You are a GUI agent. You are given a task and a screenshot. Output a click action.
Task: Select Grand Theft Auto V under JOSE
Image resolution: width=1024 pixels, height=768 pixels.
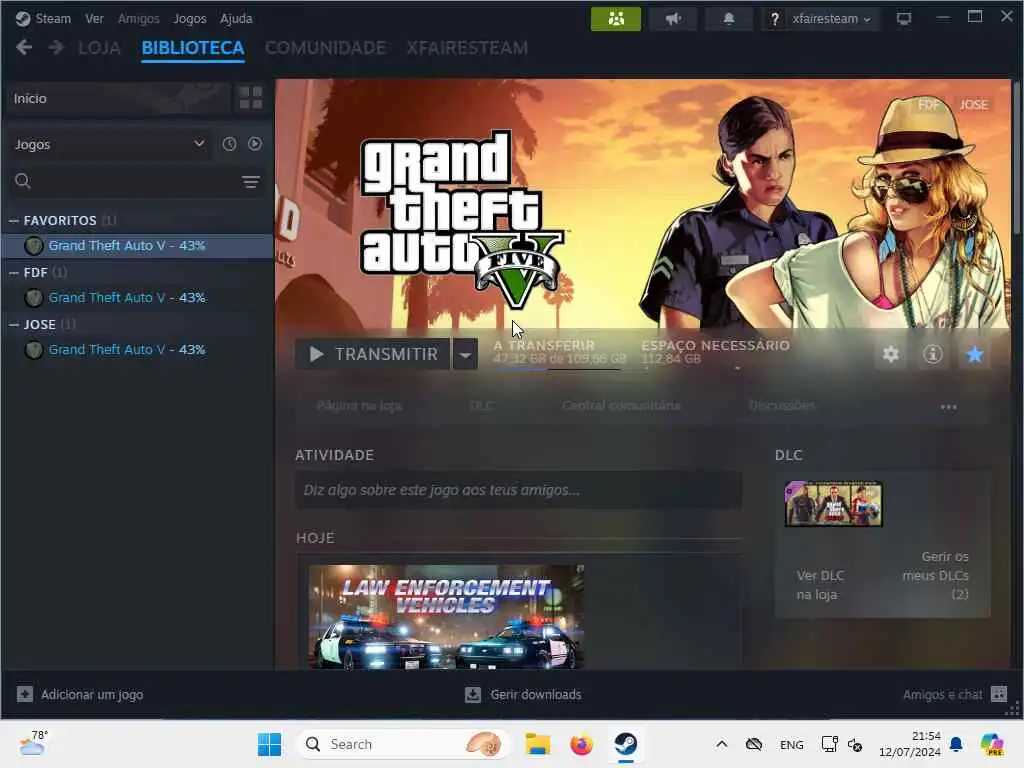point(138,350)
